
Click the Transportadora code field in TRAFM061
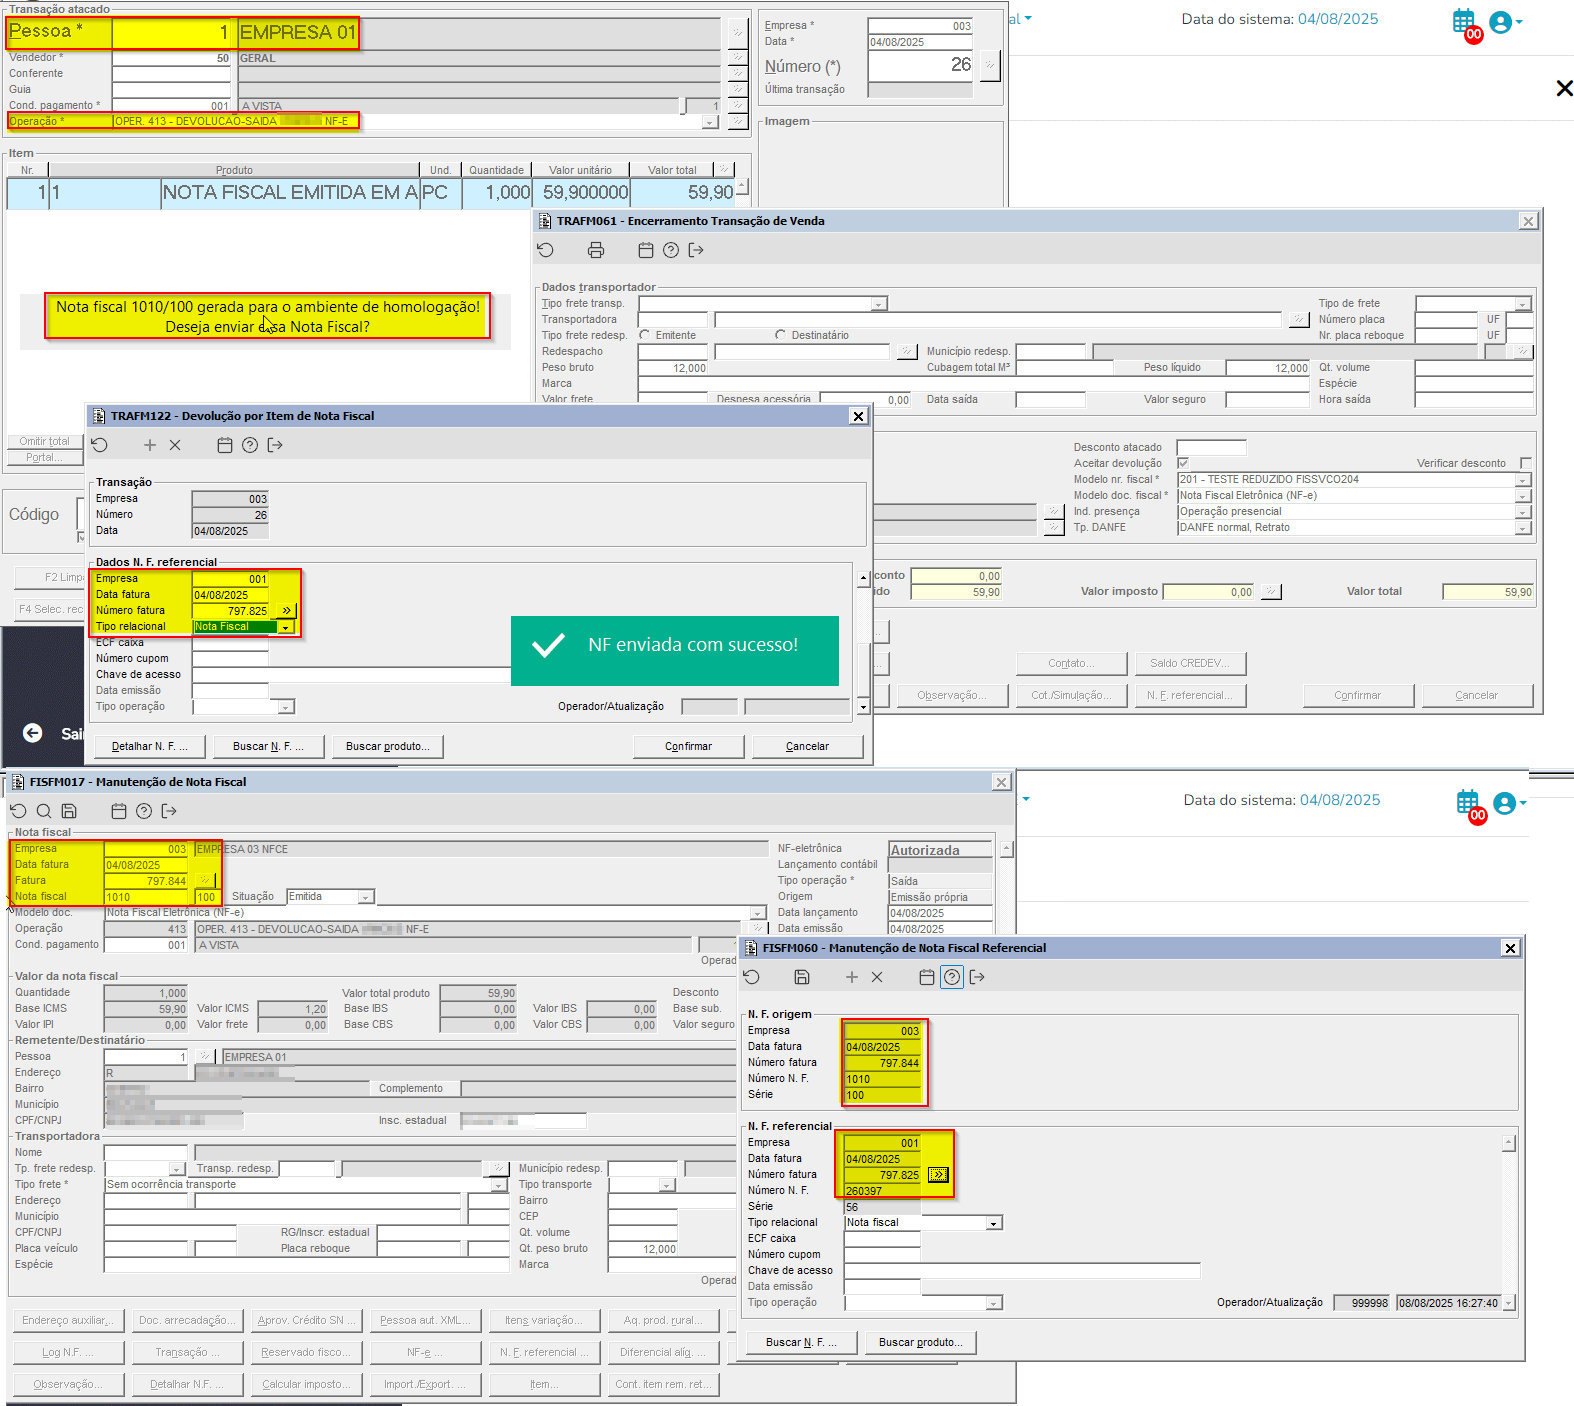[673, 320]
